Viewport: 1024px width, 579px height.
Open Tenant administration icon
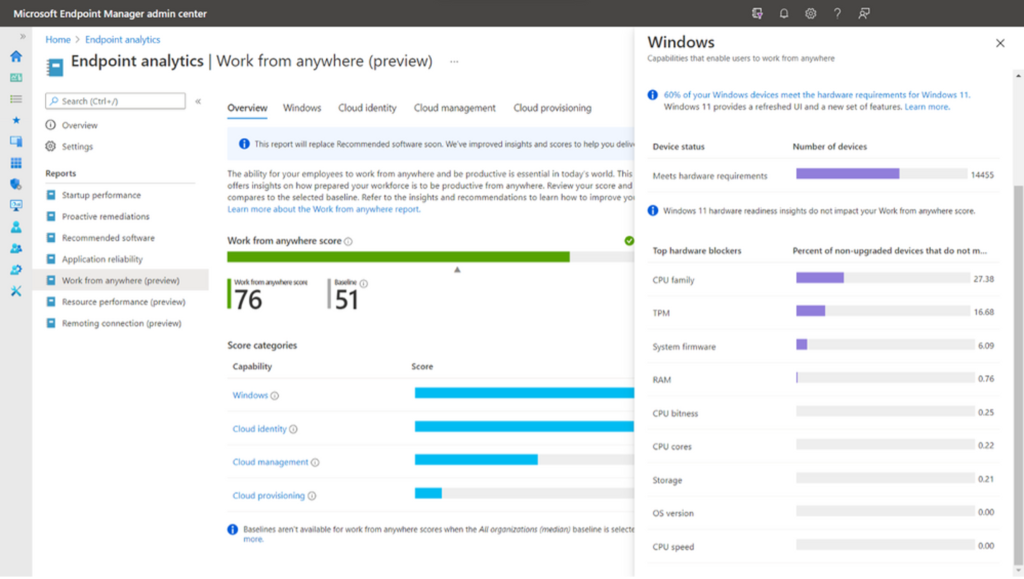point(16,270)
